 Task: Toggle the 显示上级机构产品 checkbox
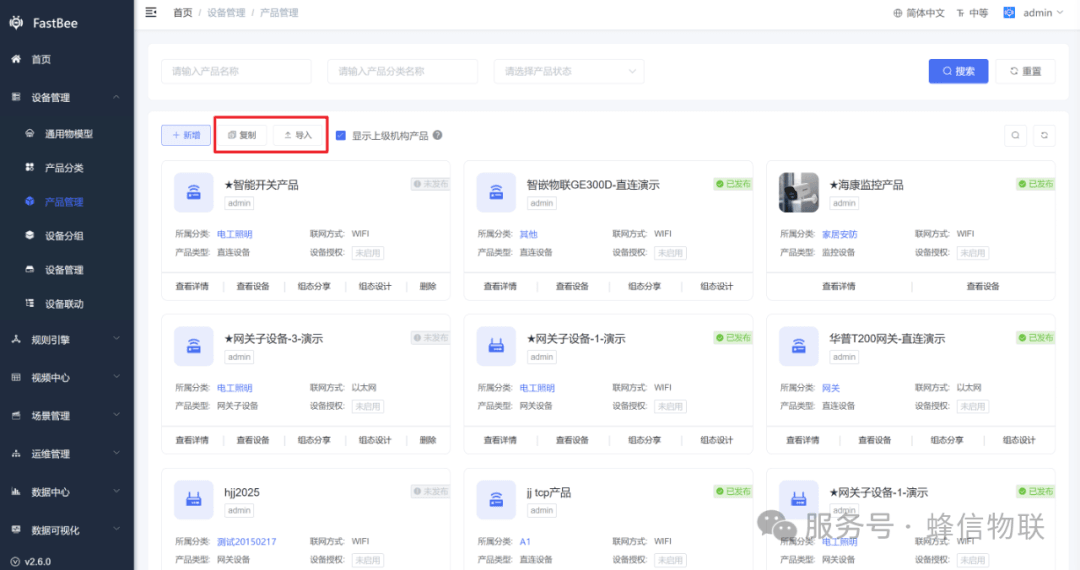click(340, 136)
